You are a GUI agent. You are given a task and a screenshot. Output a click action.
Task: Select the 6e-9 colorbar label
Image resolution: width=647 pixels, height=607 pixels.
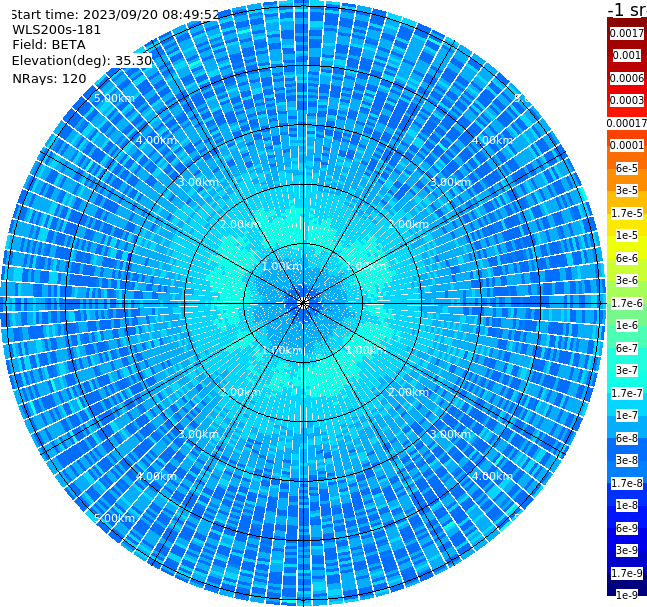[x=627, y=528]
